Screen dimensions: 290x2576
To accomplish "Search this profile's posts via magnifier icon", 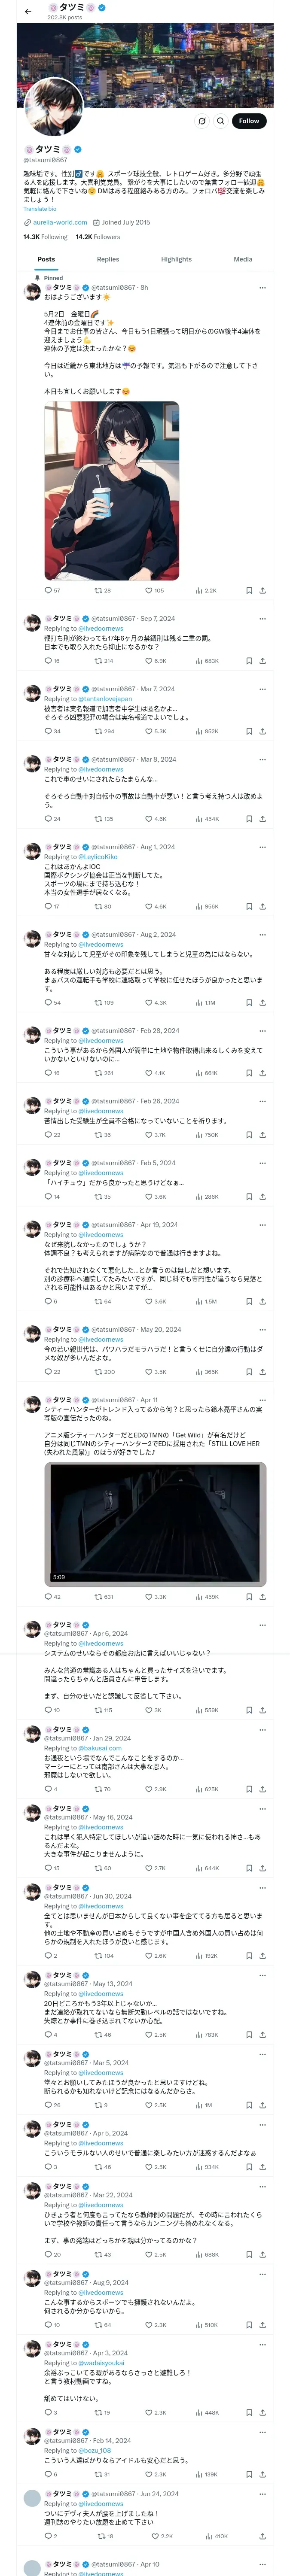I will click(x=220, y=121).
